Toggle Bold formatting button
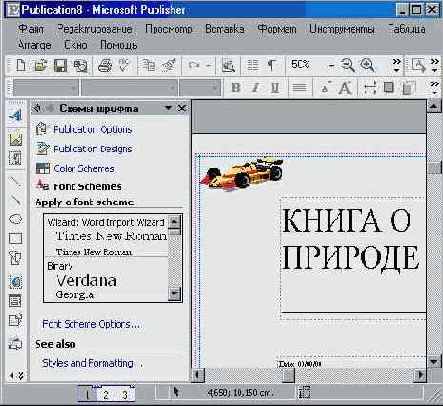The width and height of the screenshot is (443, 406). (236, 88)
